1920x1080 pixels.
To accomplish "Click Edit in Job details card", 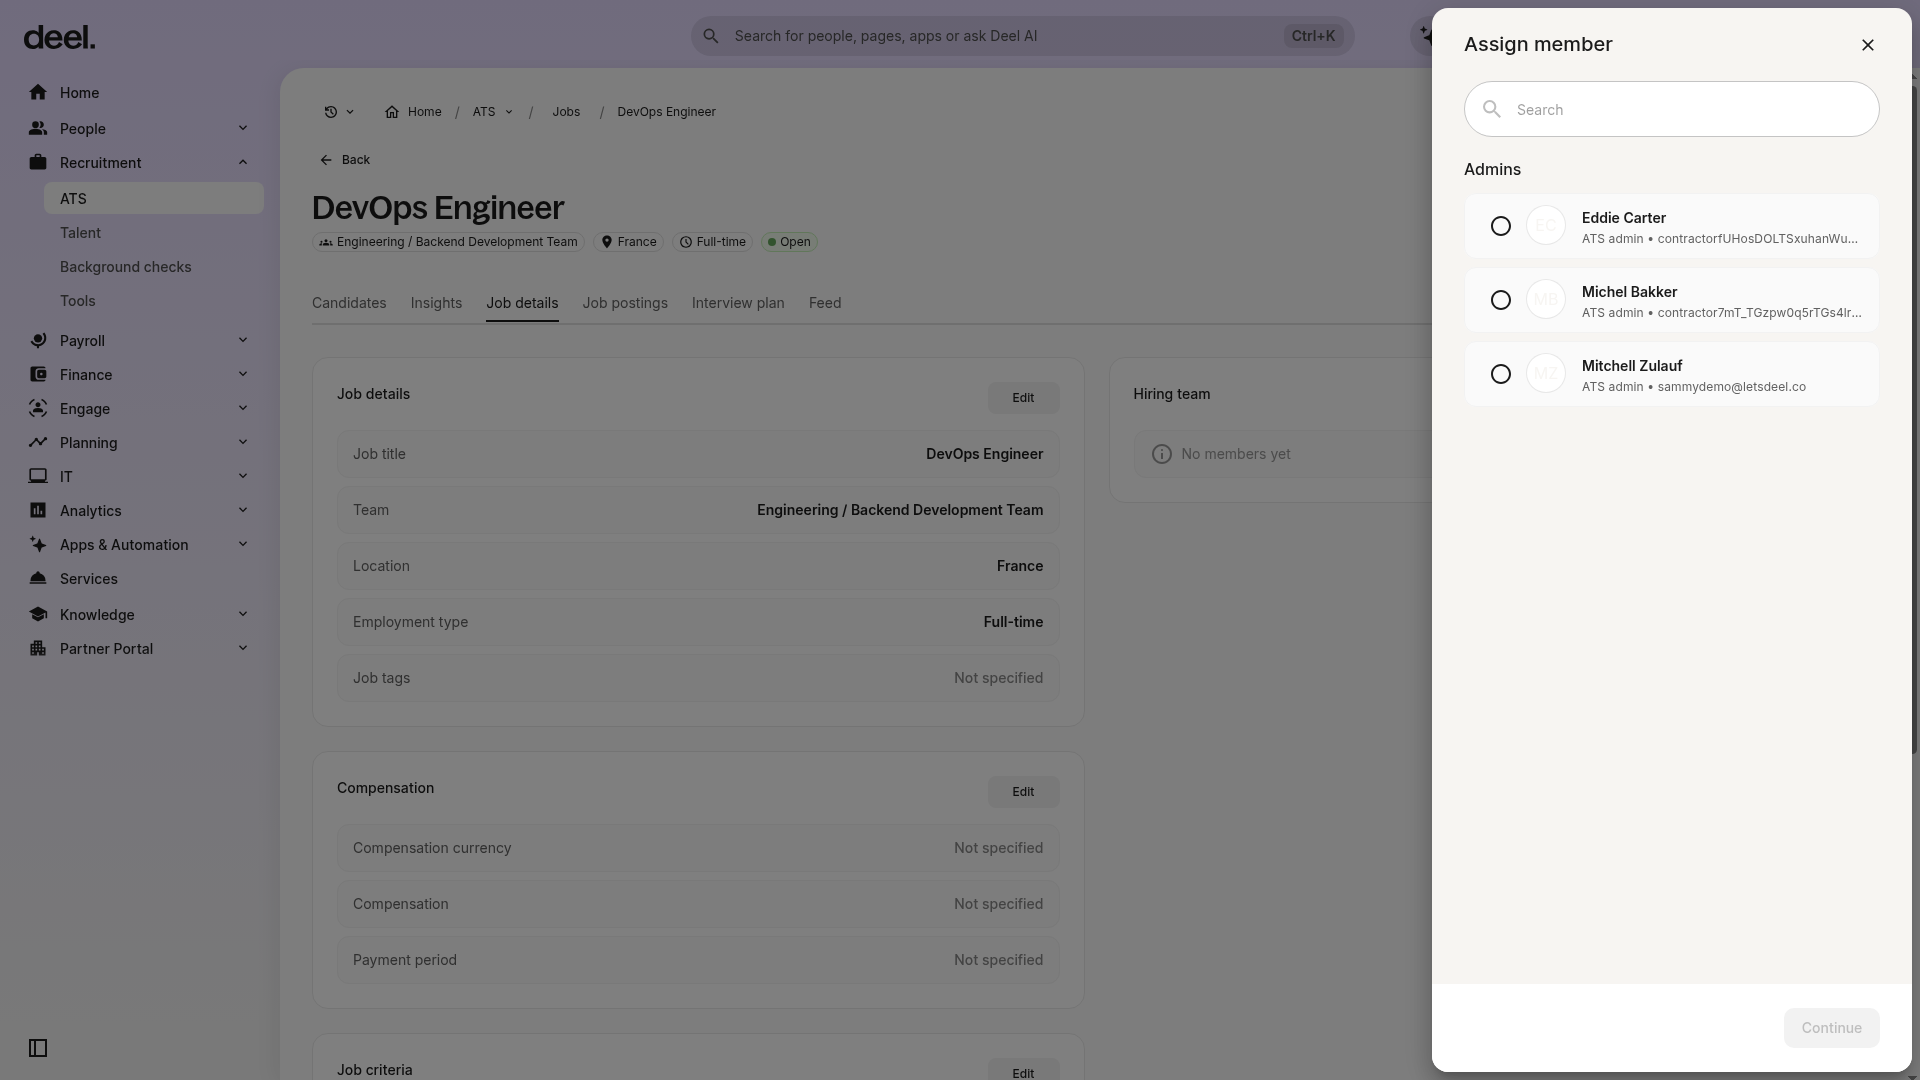I will pyautogui.click(x=1023, y=398).
